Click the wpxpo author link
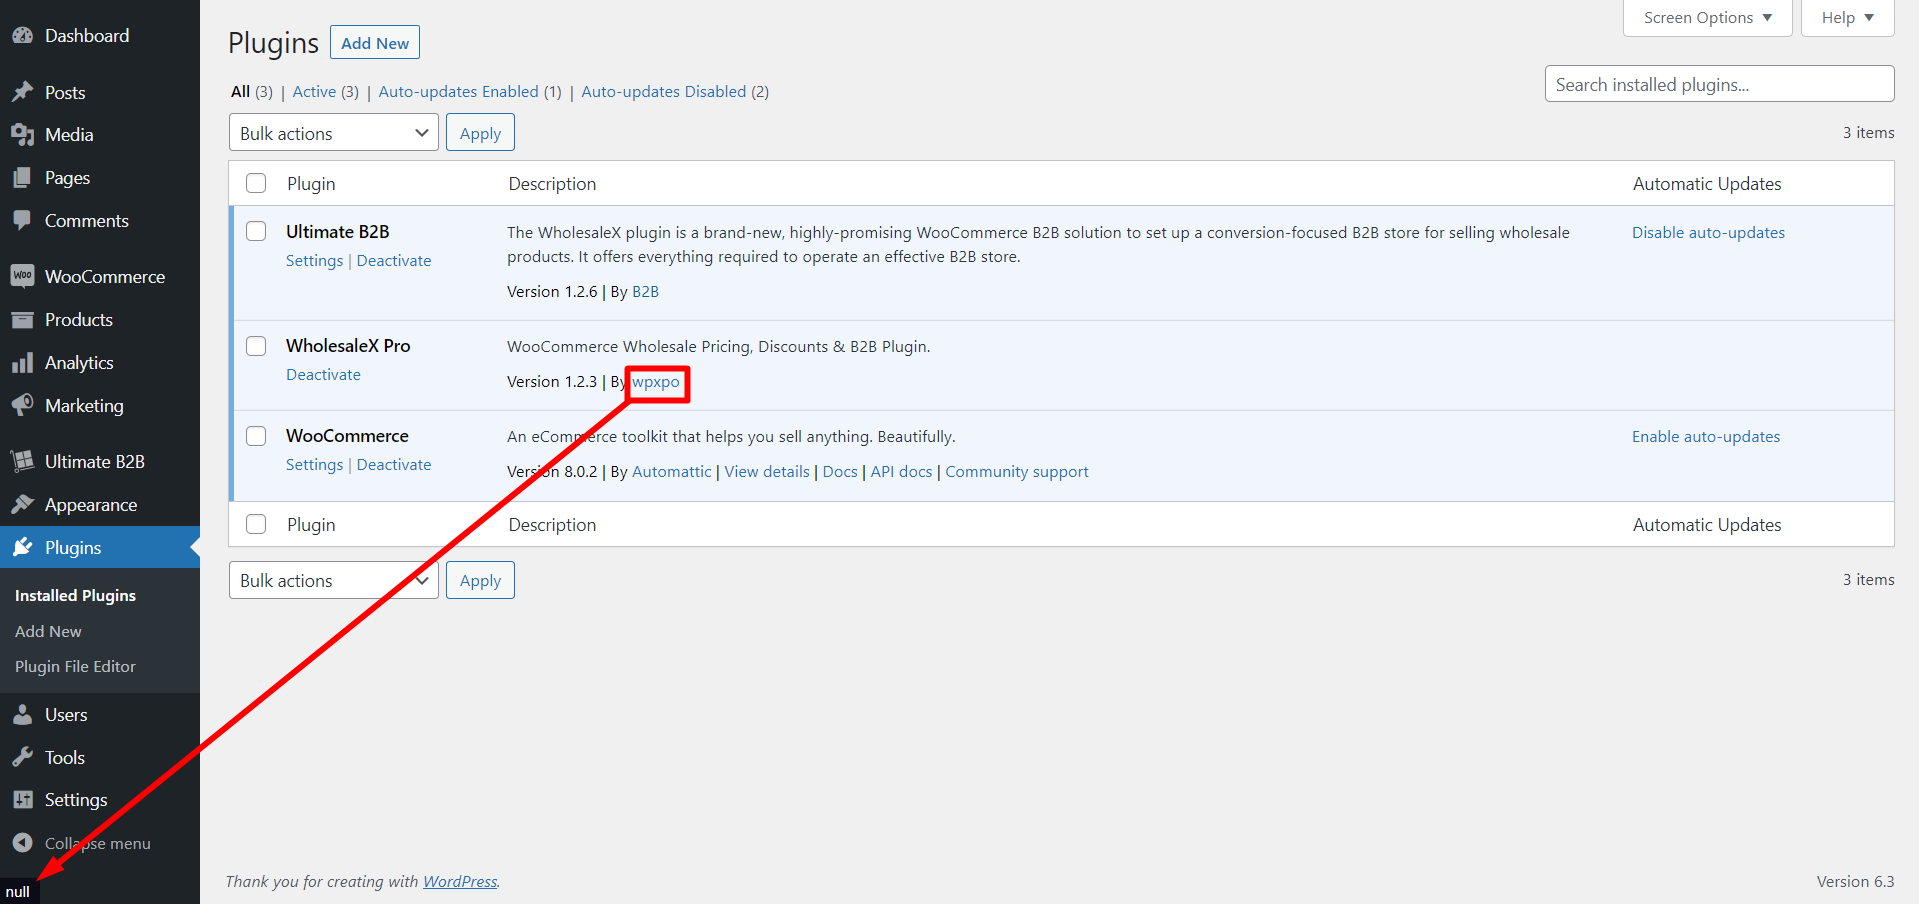 [656, 382]
